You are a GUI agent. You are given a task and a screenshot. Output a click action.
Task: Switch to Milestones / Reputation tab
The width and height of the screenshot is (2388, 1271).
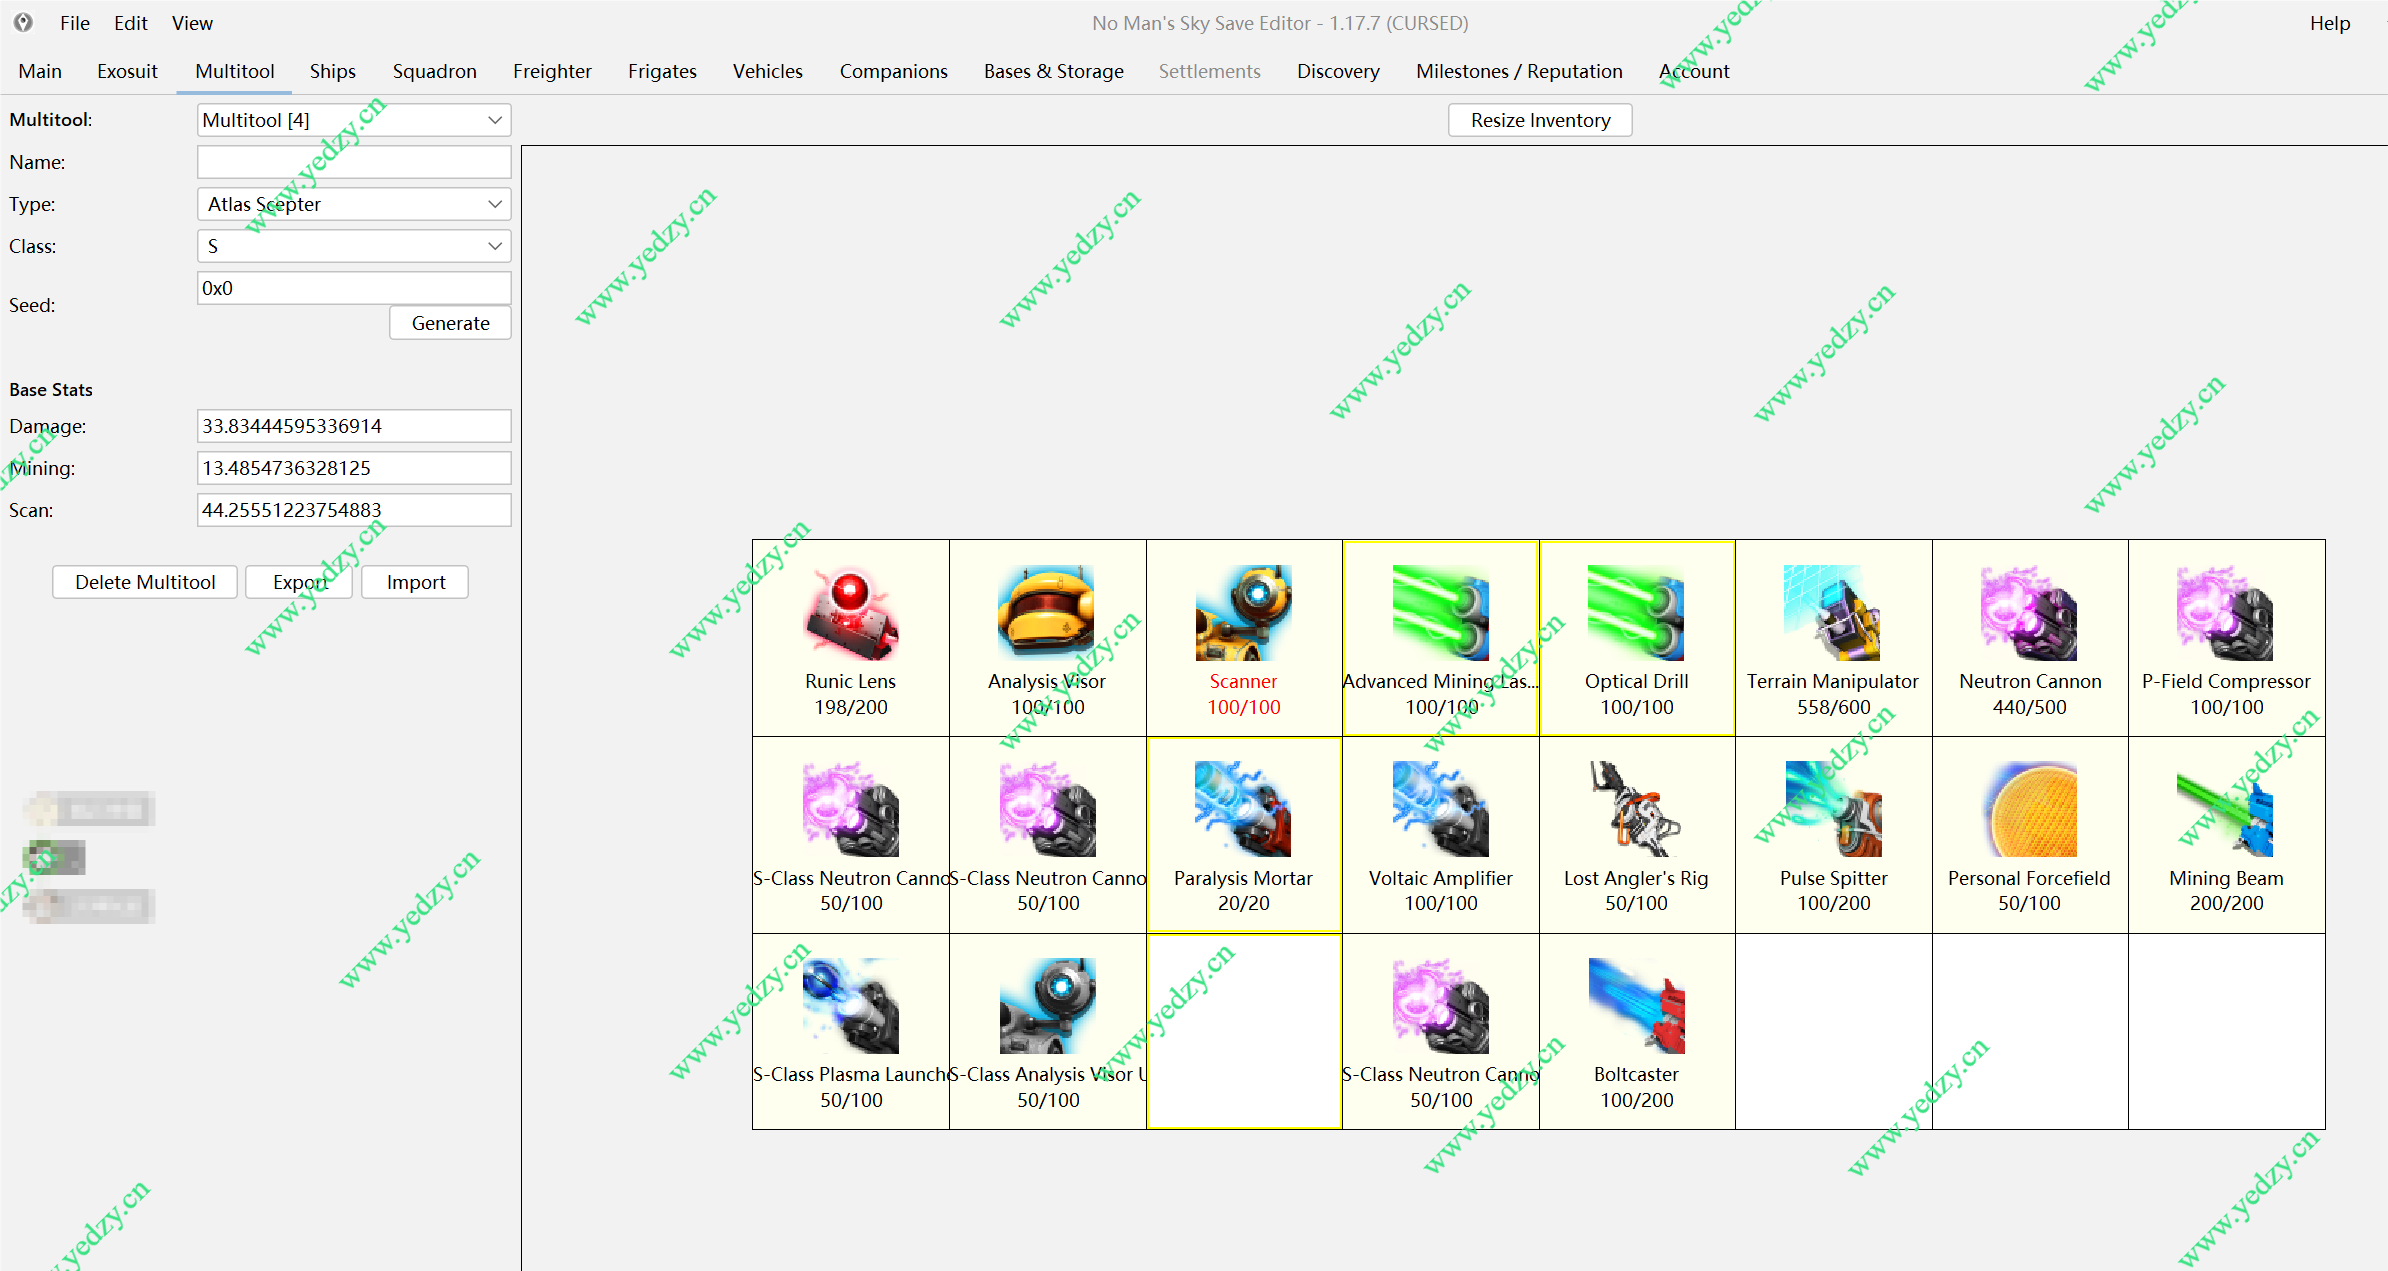1519,71
